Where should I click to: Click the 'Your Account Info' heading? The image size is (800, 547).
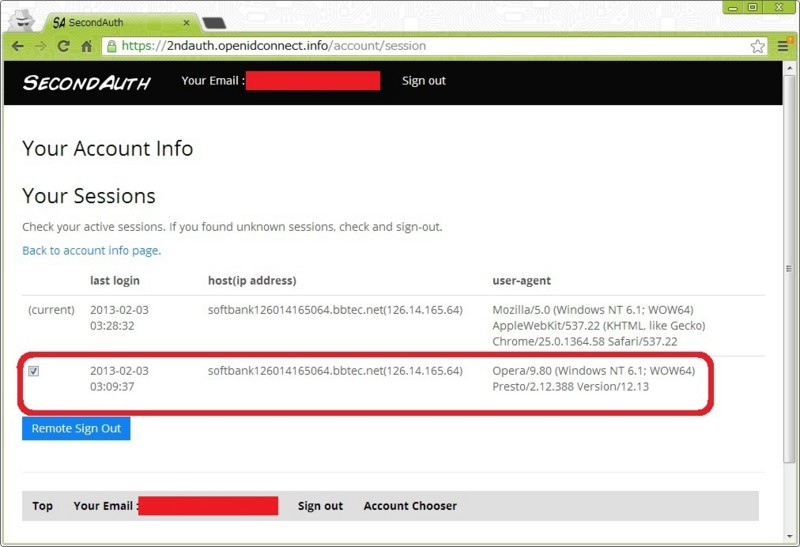[108, 148]
